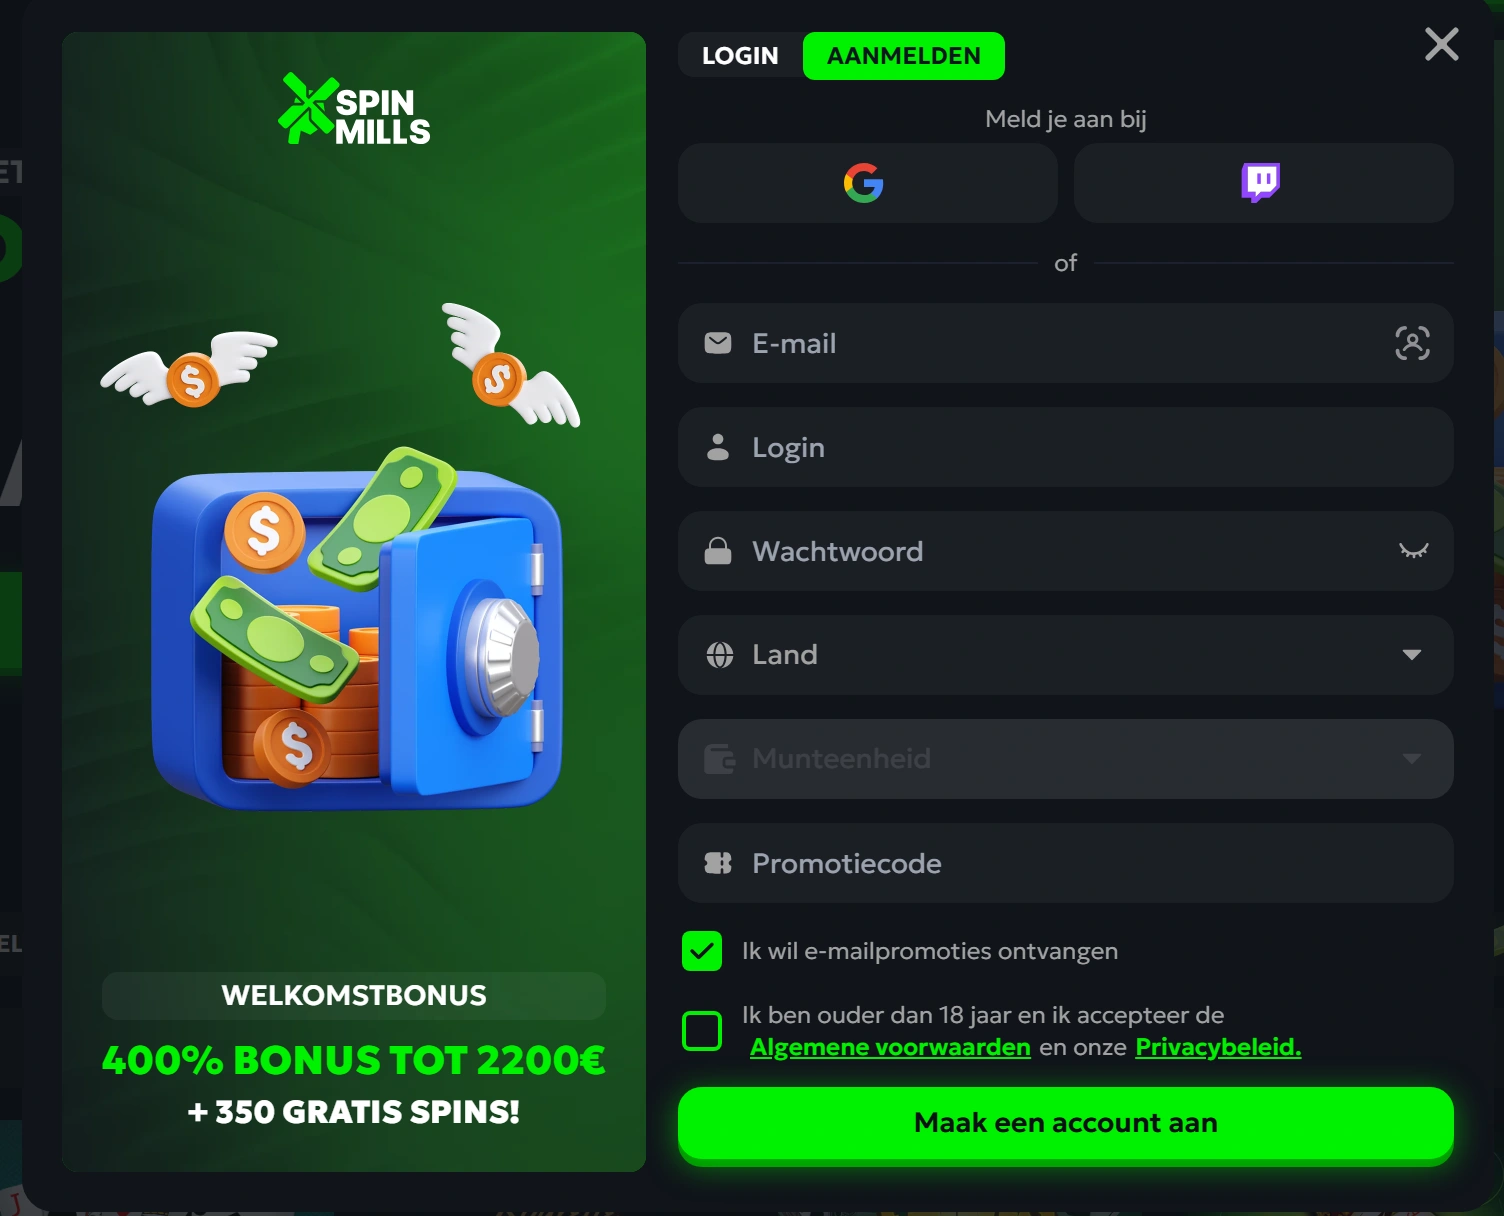Switch to the LOGIN tab
The image size is (1504, 1216).
click(740, 56)
